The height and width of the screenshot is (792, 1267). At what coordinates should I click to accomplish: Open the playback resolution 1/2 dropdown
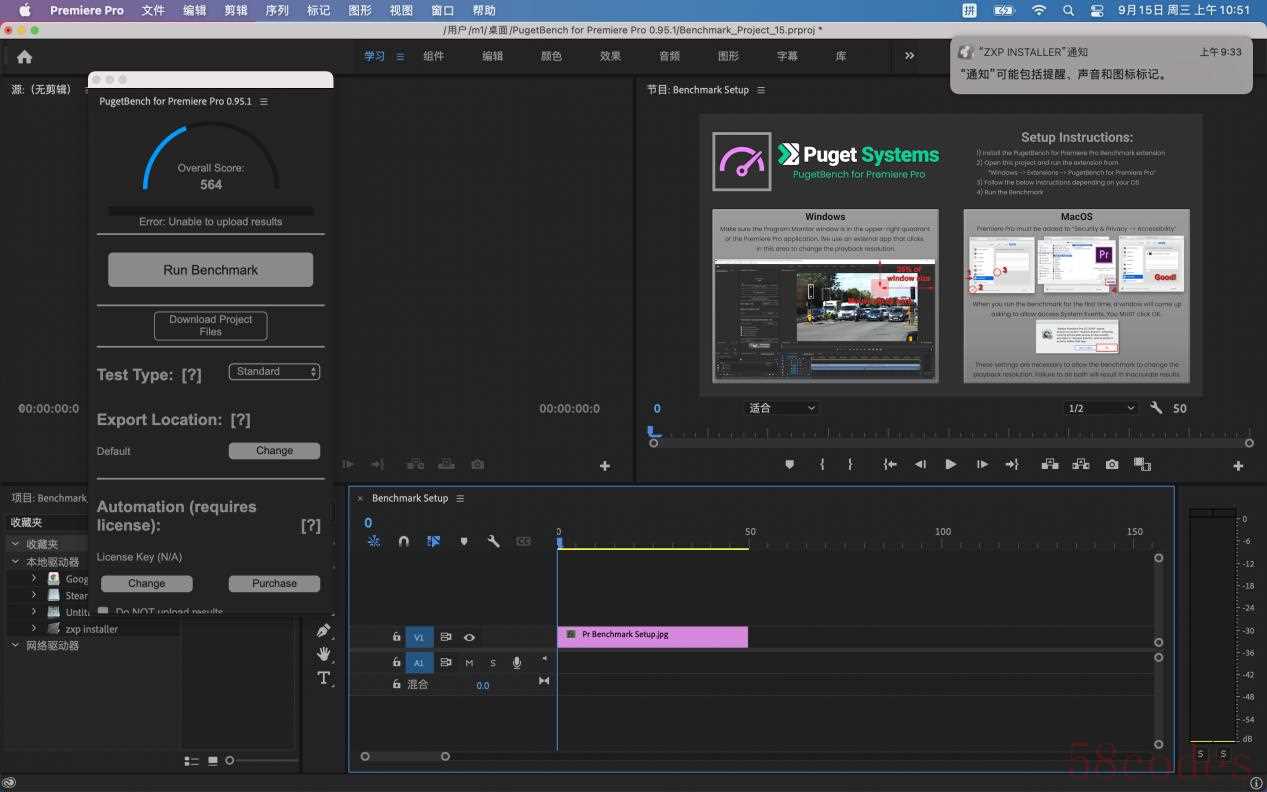click(x=1101, y=408)
